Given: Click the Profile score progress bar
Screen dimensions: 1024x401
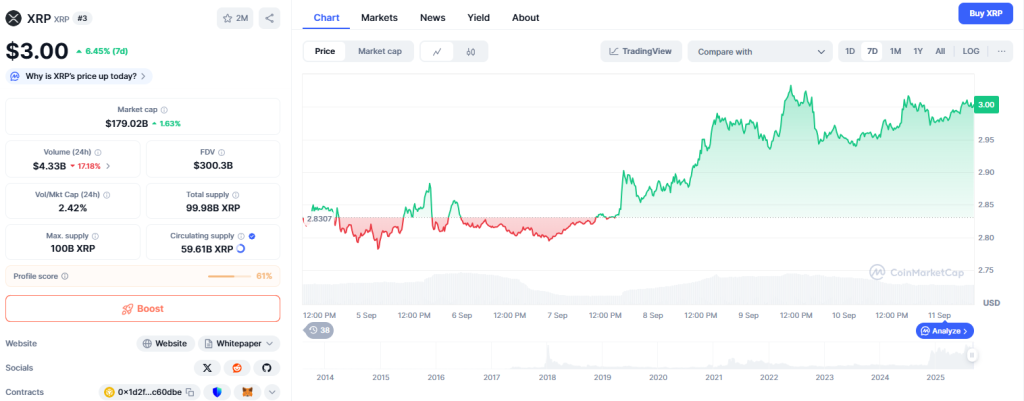Looking at the screenshot, I should point(229,277).
